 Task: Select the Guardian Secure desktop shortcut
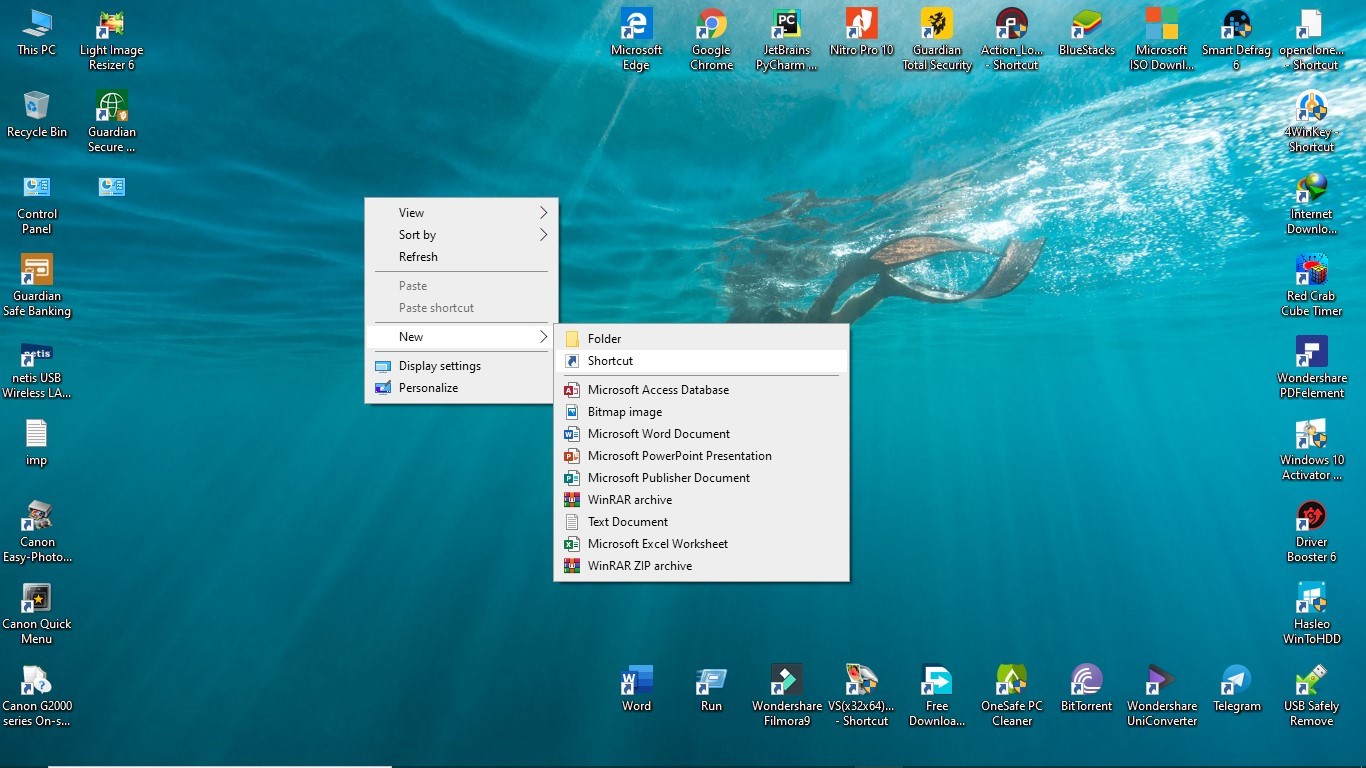click(x=111, y=122)
